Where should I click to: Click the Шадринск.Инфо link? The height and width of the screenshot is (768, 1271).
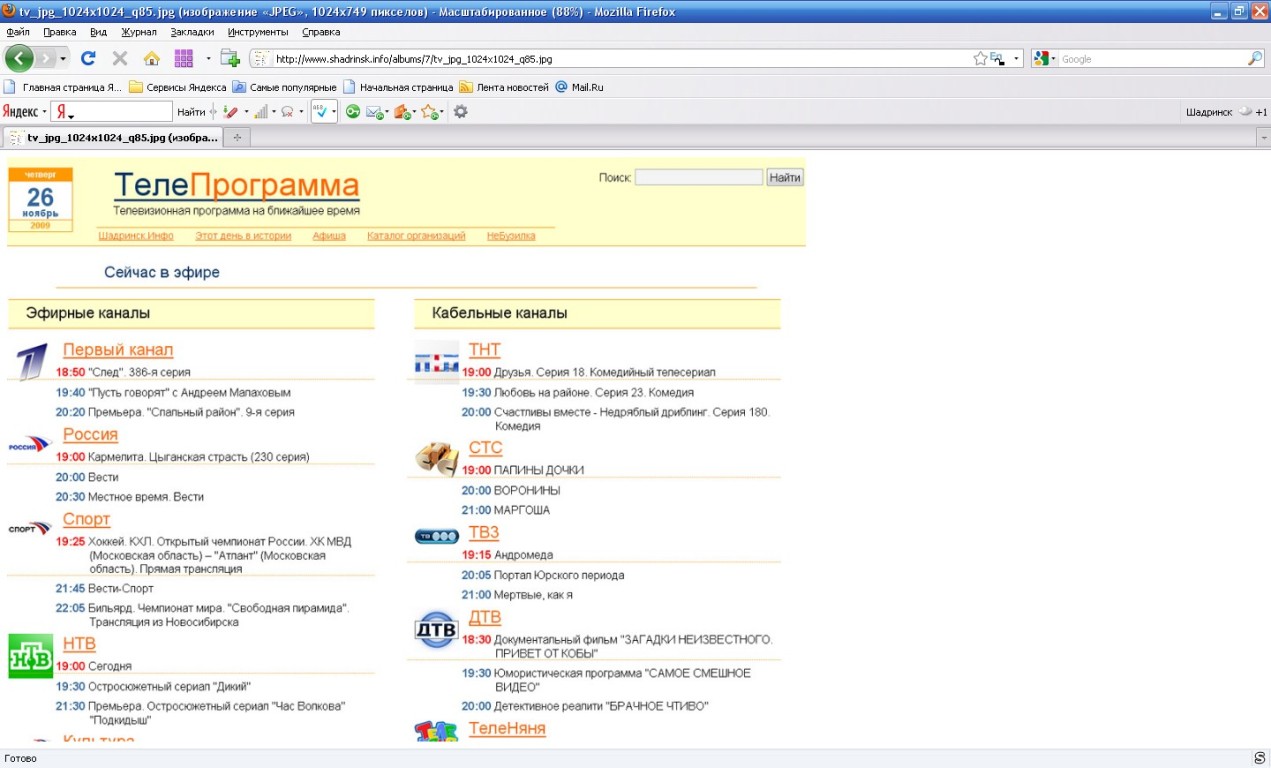136,236
